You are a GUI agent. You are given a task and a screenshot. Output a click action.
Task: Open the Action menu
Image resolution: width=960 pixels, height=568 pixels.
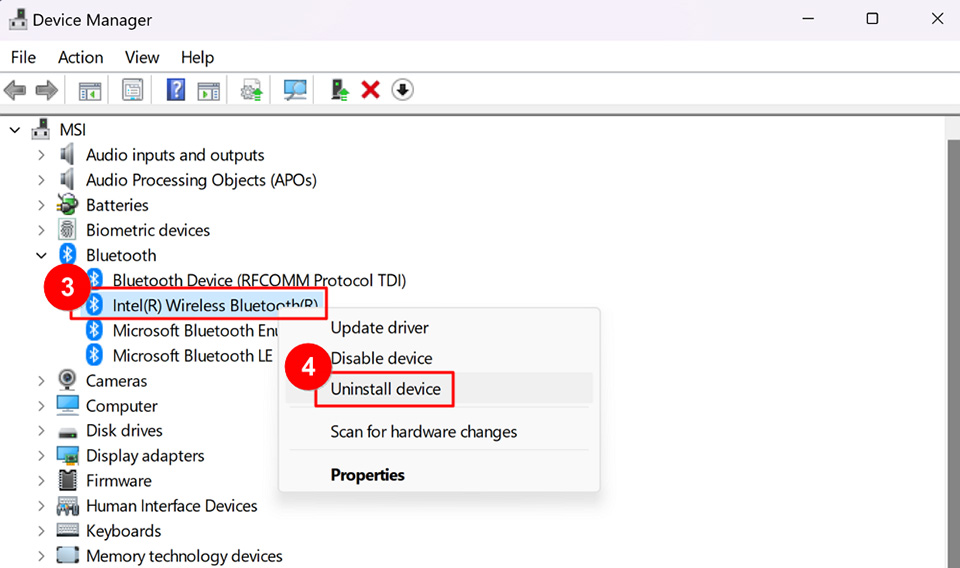[80, 58]
